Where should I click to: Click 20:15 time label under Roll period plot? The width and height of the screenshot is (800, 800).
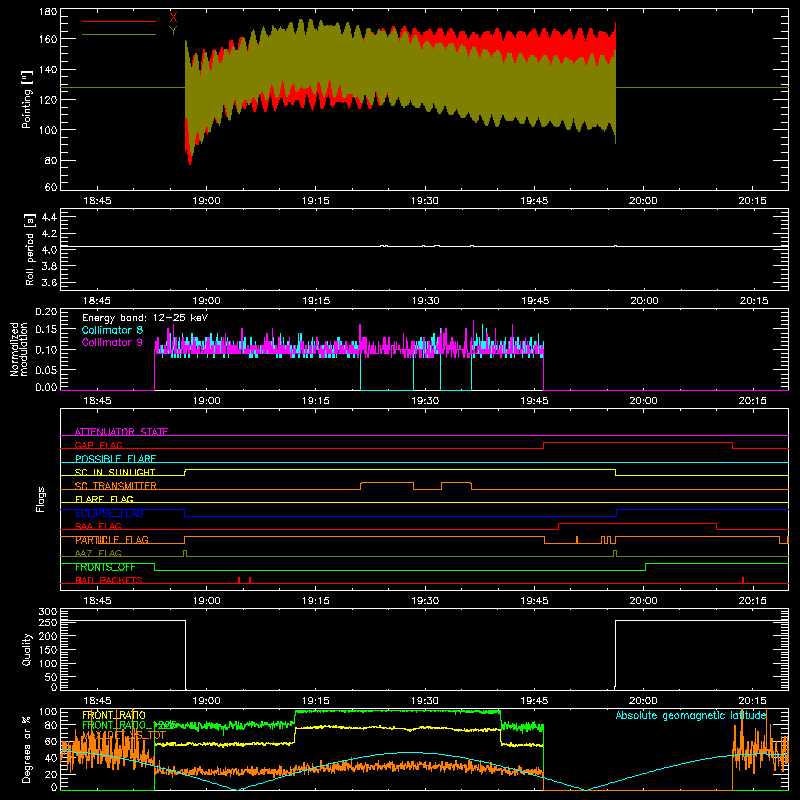[x=754, y=301]
